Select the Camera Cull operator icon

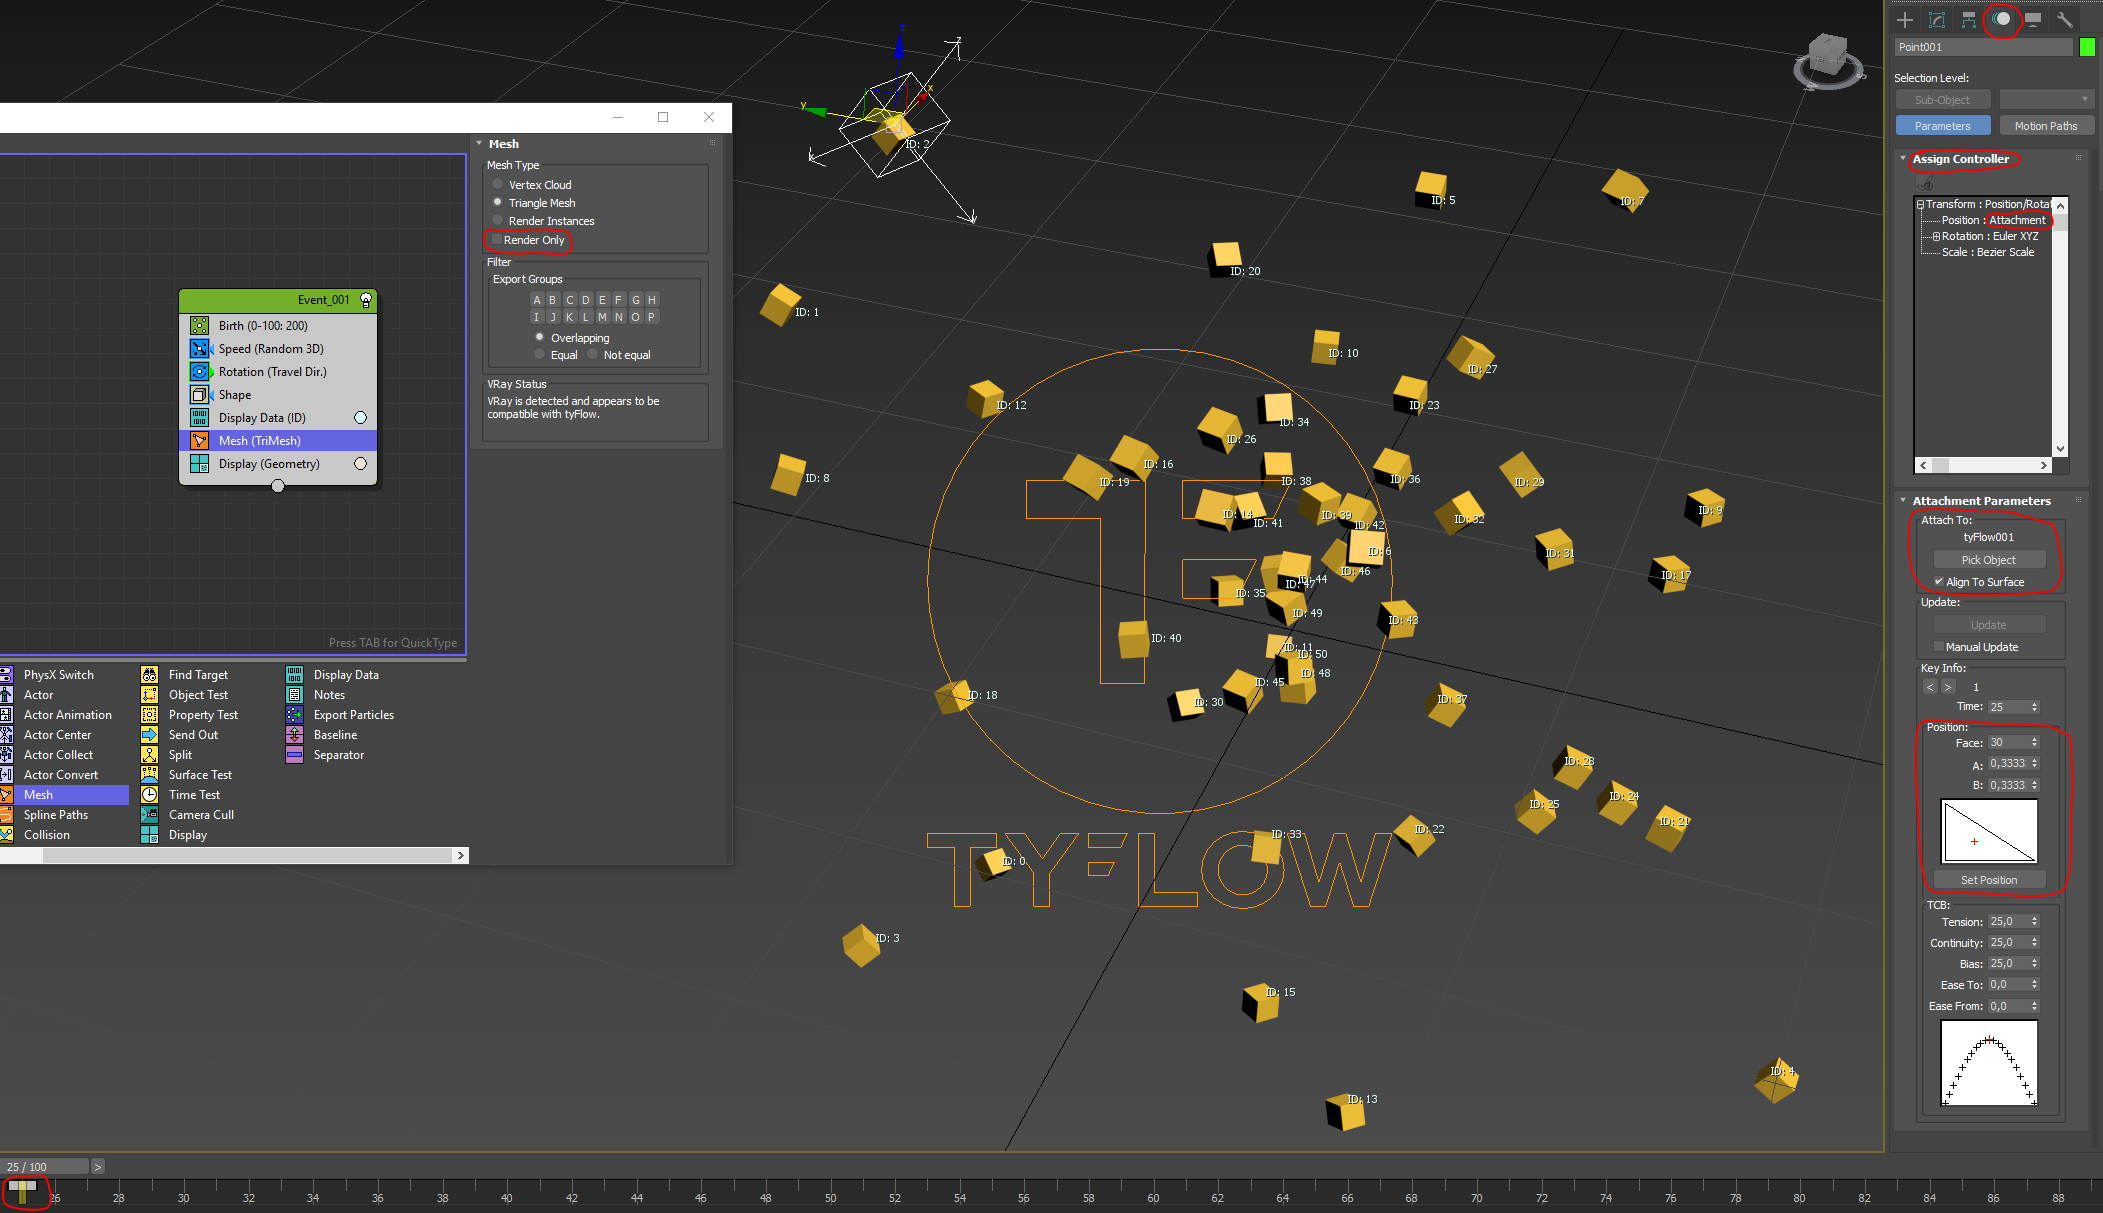[x=149, y=815]
